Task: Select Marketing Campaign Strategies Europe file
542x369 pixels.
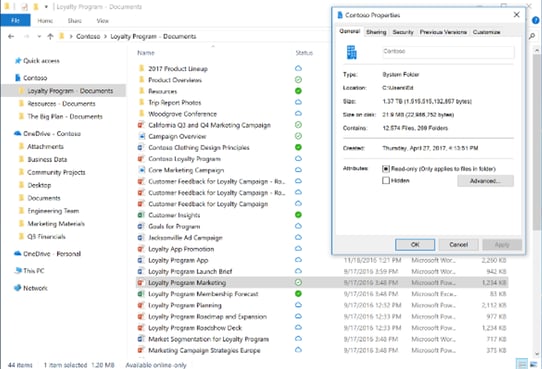Action: pos(204,350)
